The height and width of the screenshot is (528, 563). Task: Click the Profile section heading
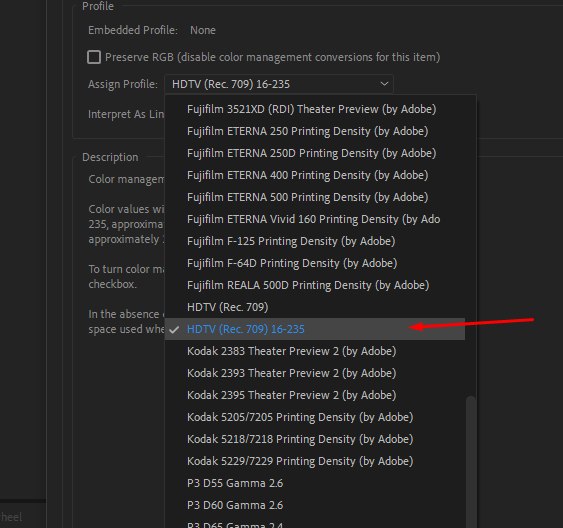(x=98, y=6)
